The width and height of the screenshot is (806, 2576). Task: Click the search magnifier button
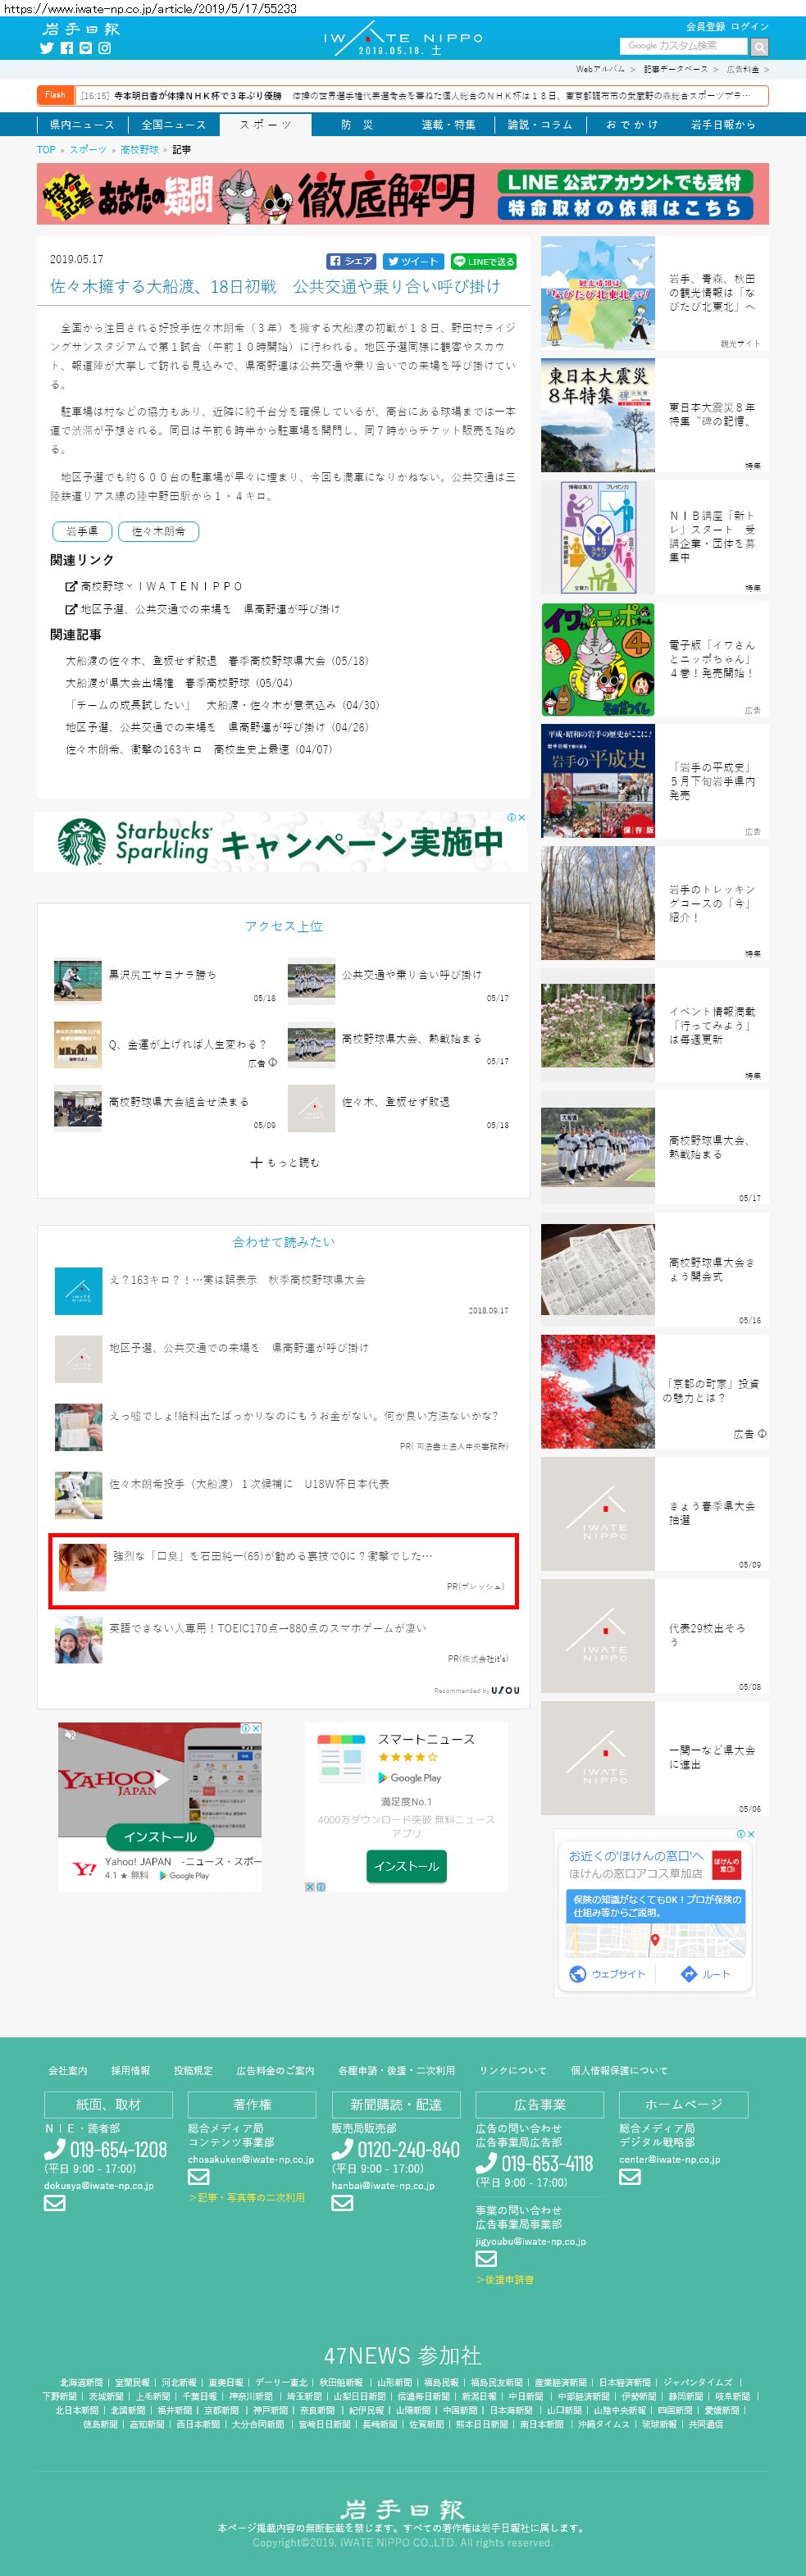click(760, 47)
